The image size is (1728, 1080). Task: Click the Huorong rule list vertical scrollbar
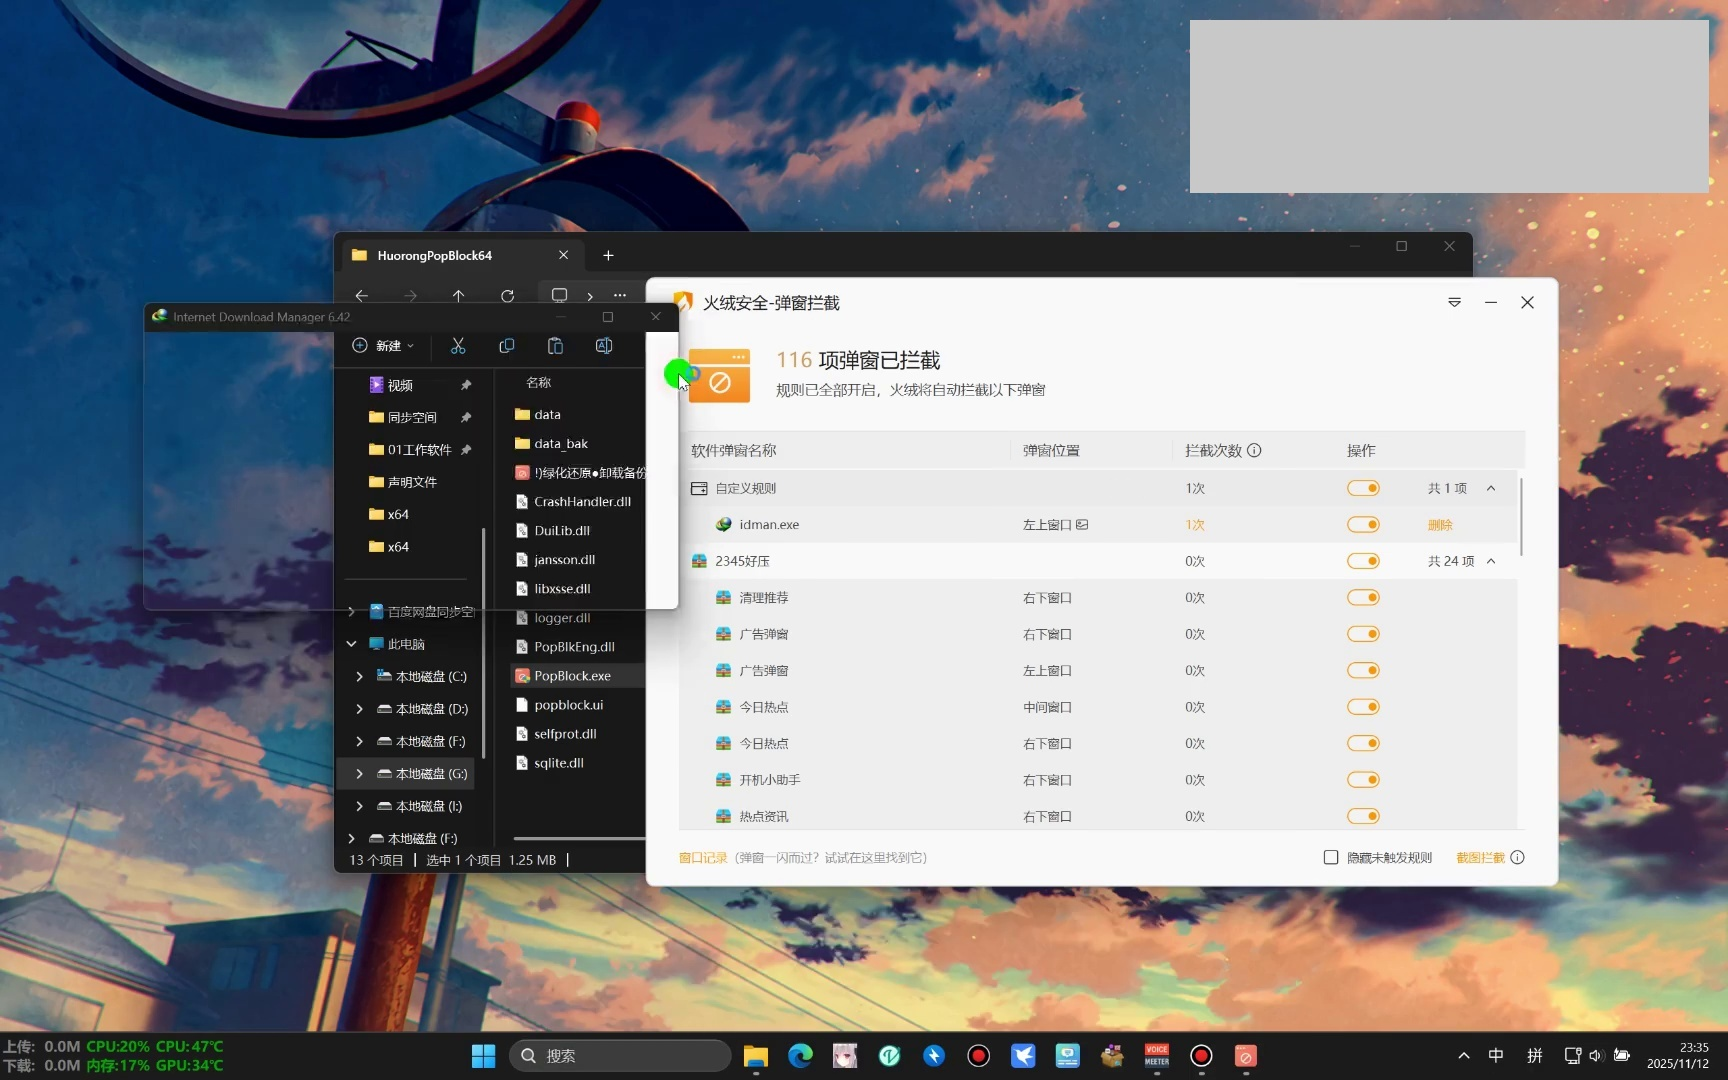click(1521, 517)
